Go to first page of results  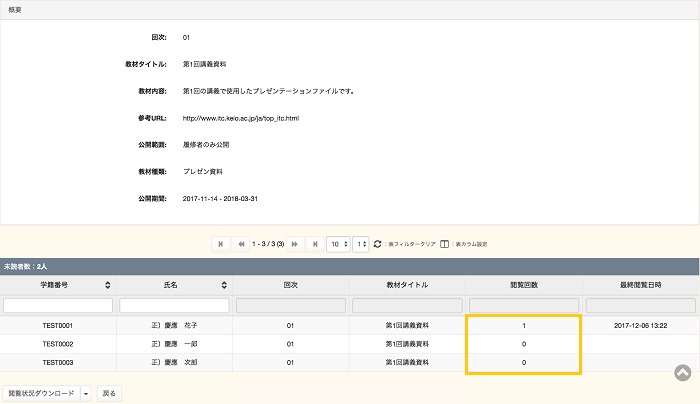coord(221,243)
